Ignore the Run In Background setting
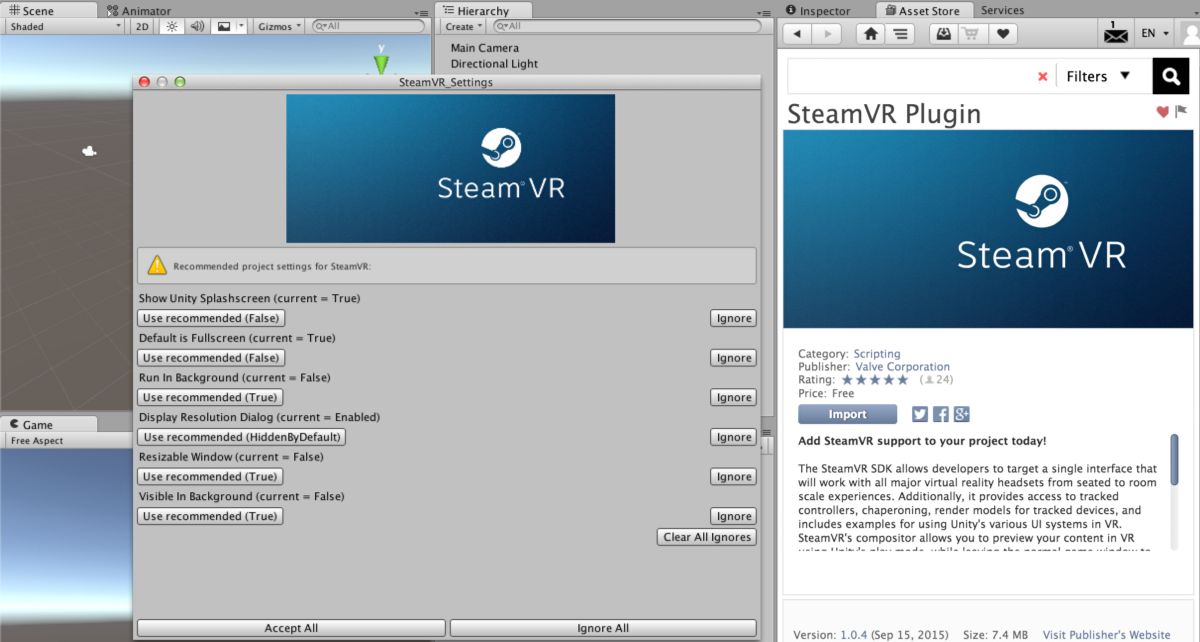Viewport: 1200px width, 642px height. tap(734, 397)
